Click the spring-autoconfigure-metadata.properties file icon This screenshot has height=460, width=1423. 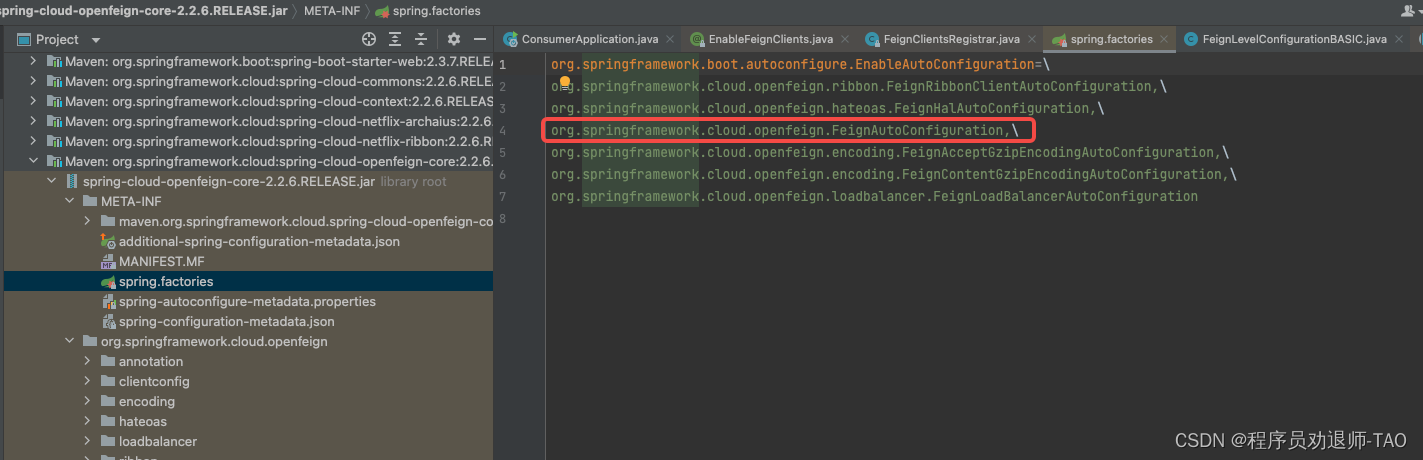point(108,302)
